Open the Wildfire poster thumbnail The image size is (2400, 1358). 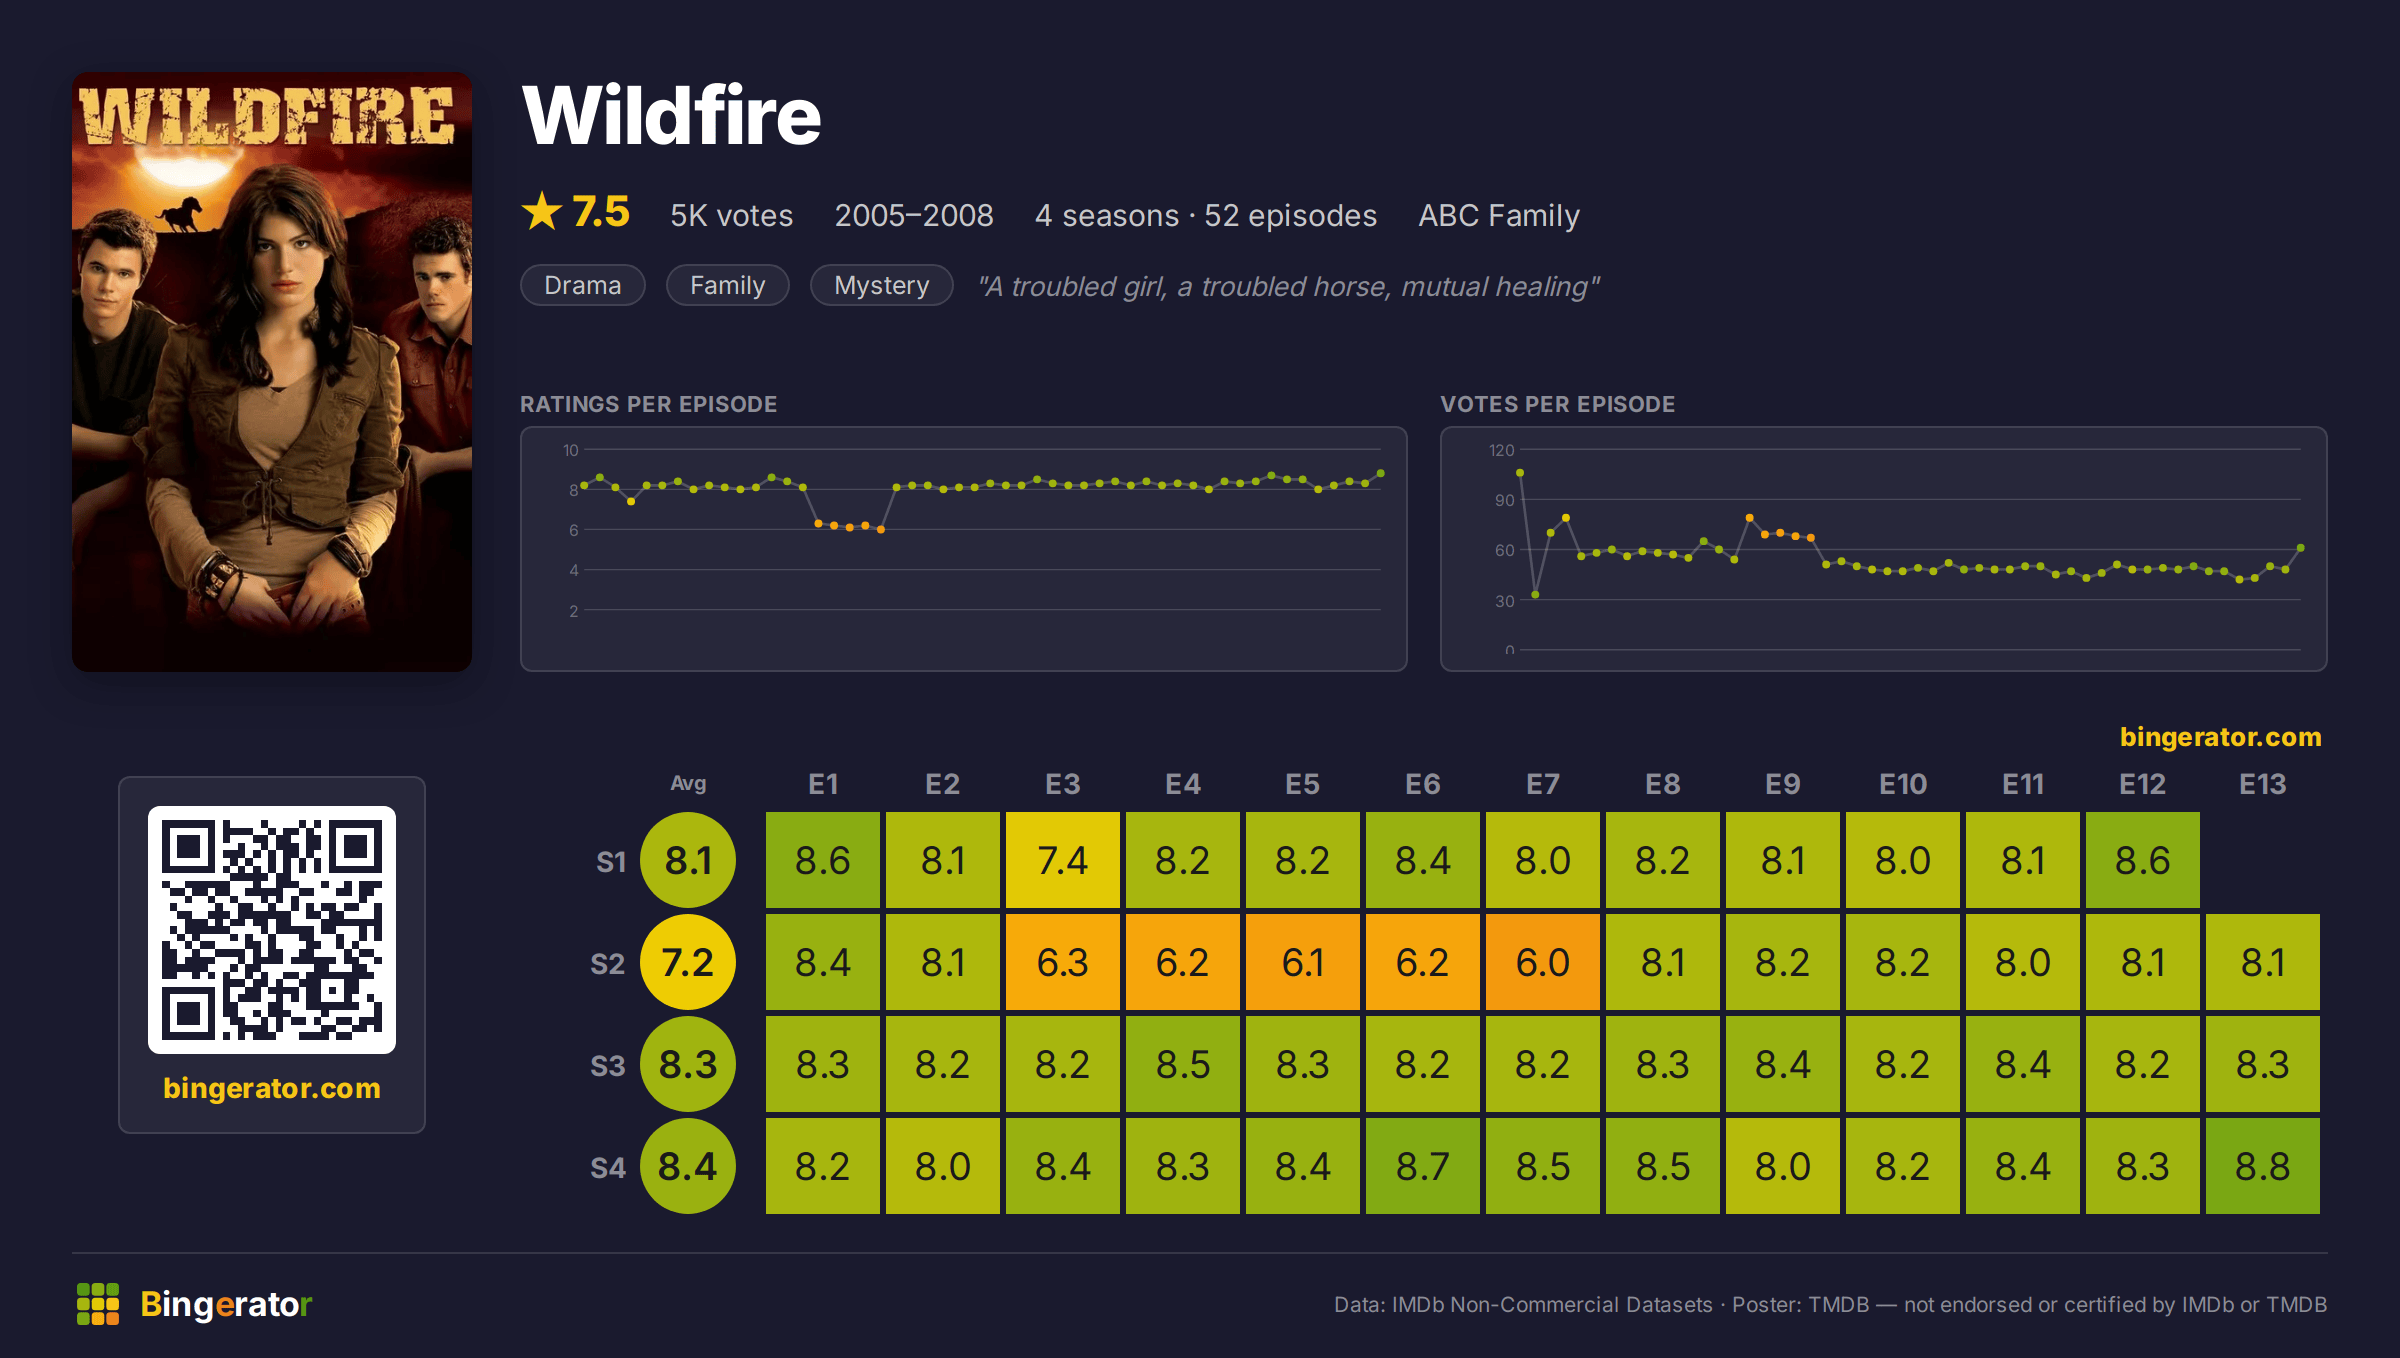[272, 372]
